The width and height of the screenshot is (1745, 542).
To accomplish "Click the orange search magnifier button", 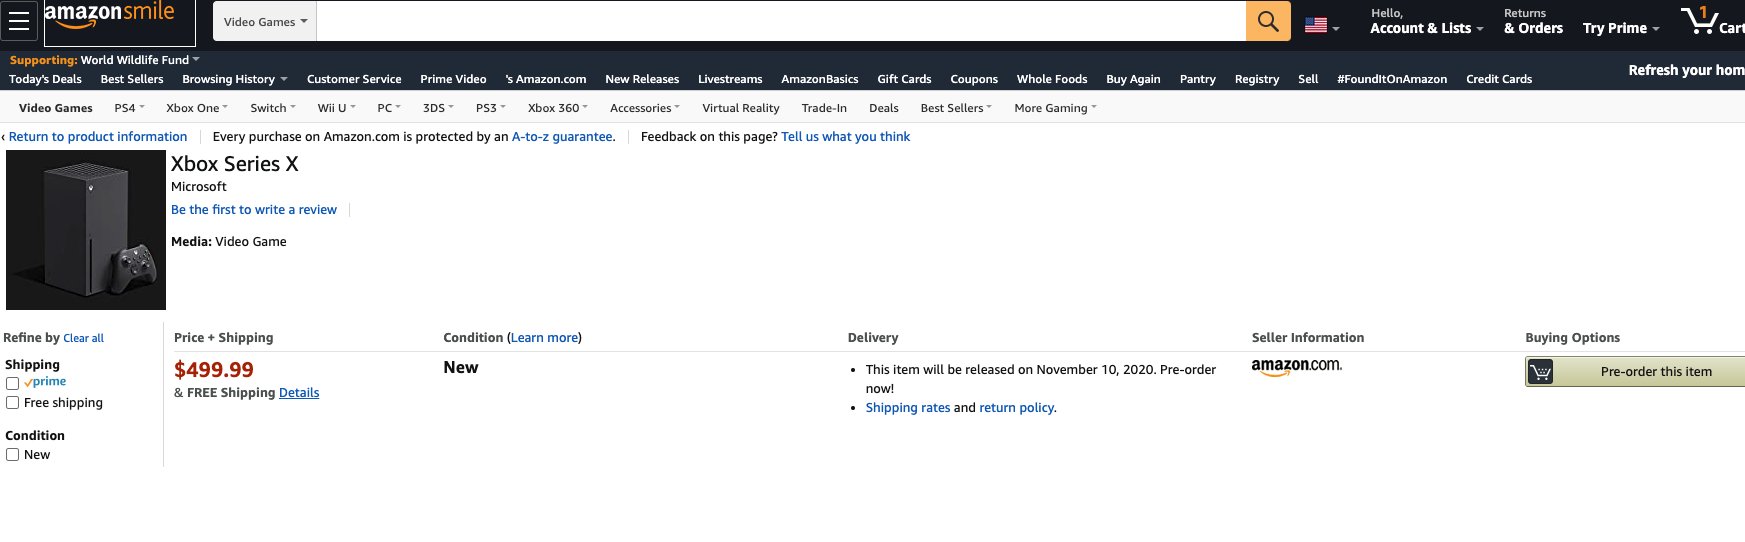I will pos(1268,21).
